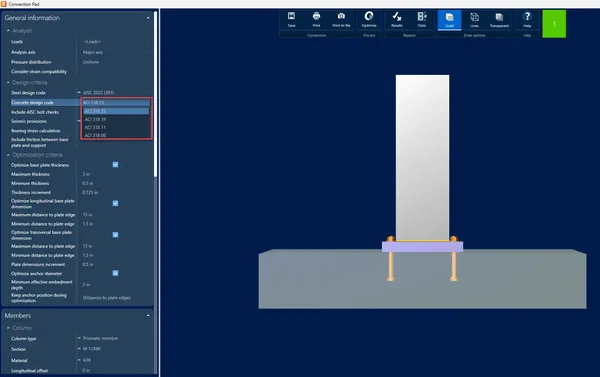600x377 pixels.
Task: Click the Material A36 value
Action: click(87, 360)
